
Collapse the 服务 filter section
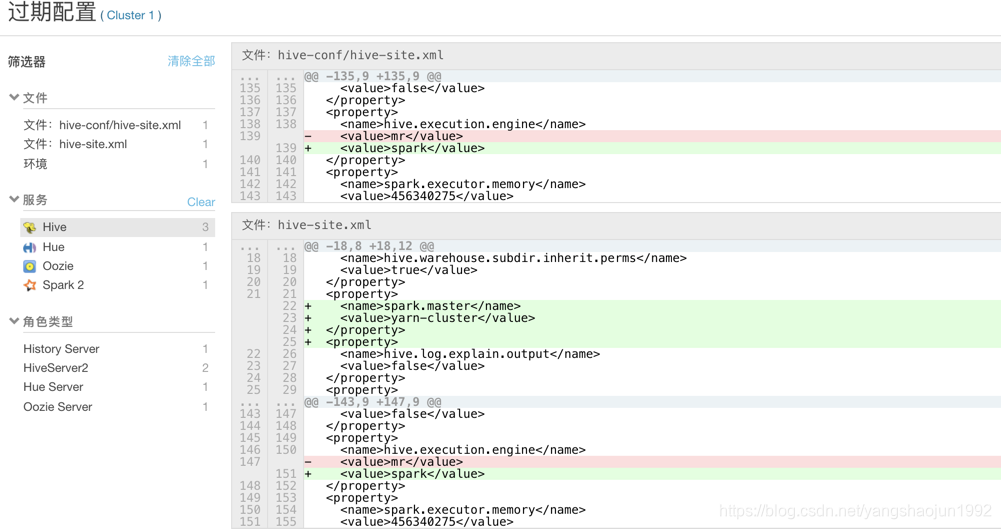(x=14, y=200)
